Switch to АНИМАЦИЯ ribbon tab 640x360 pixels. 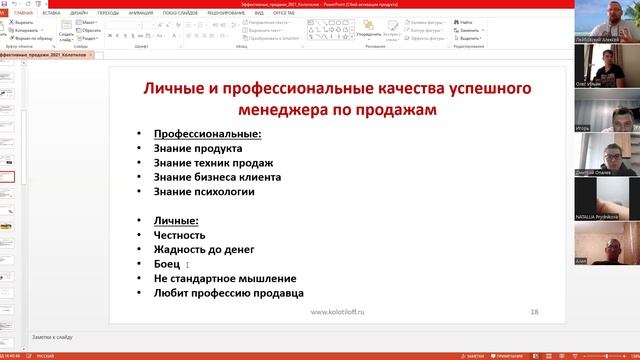(141, 13)
